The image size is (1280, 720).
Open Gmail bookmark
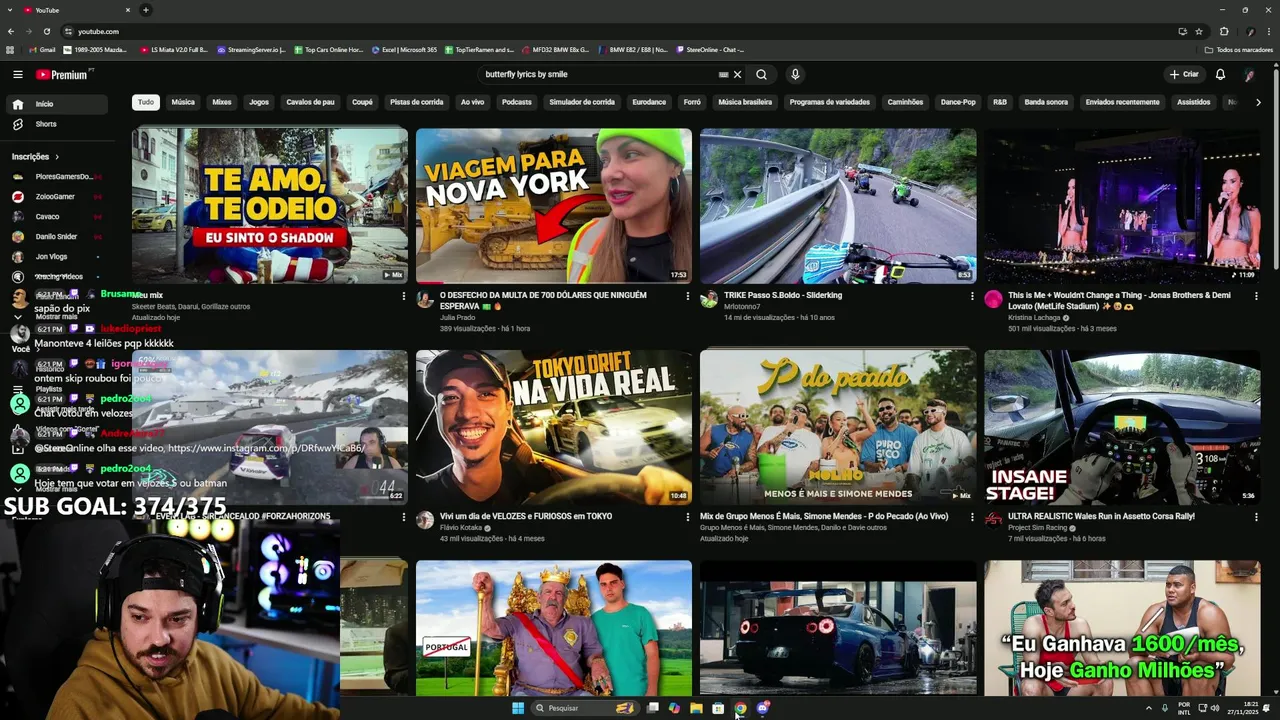(x=42, y=49)
